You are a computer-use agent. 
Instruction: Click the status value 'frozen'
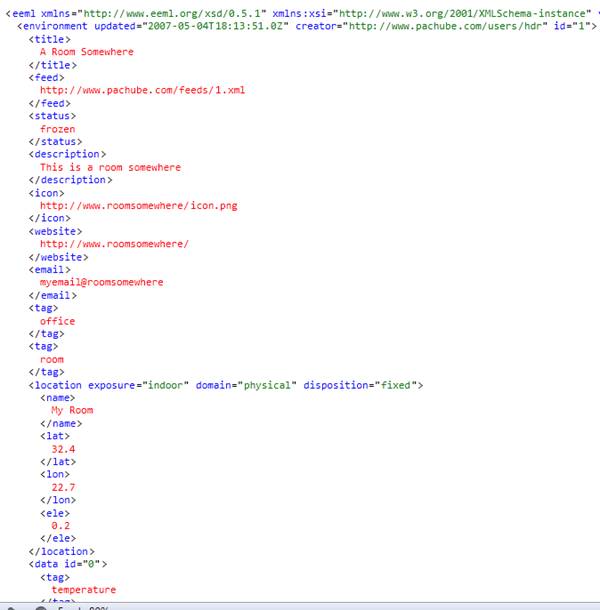[x=57, y=129]
